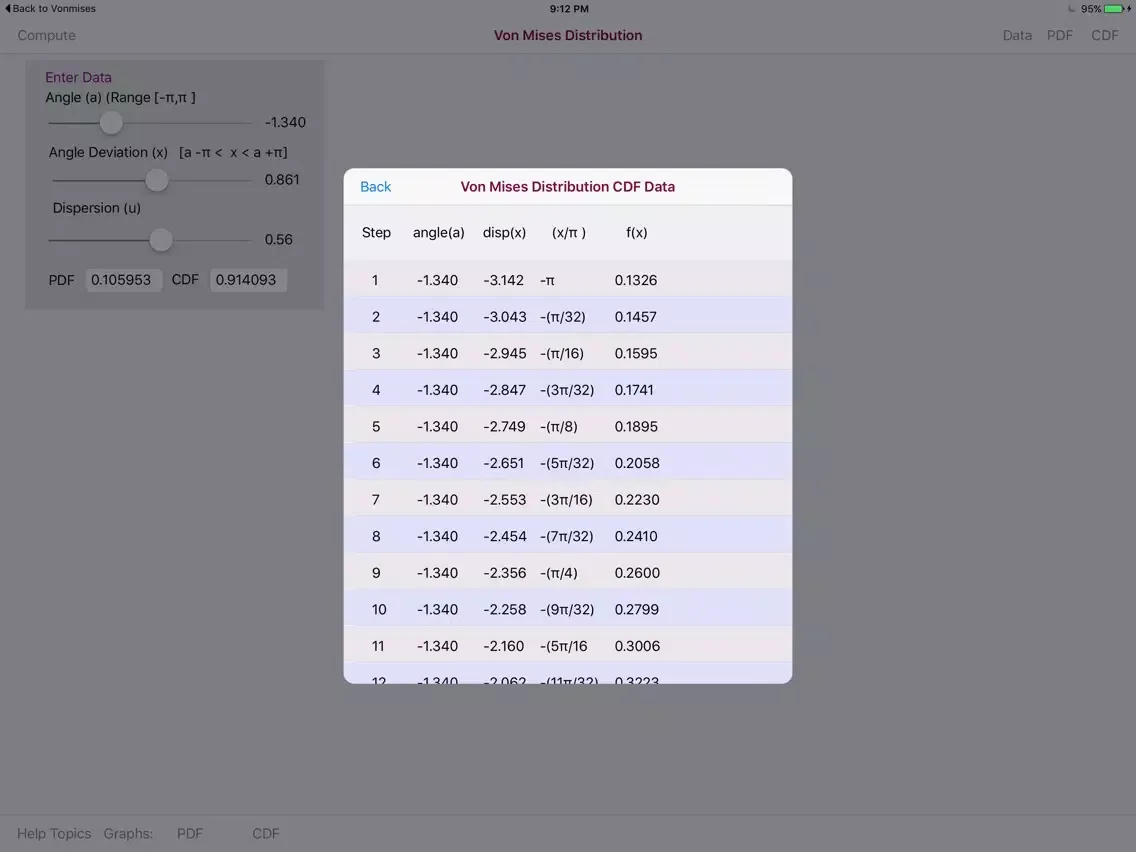Select f(x) value 0.1895
1136x852 pixels.
click(636, 427)
